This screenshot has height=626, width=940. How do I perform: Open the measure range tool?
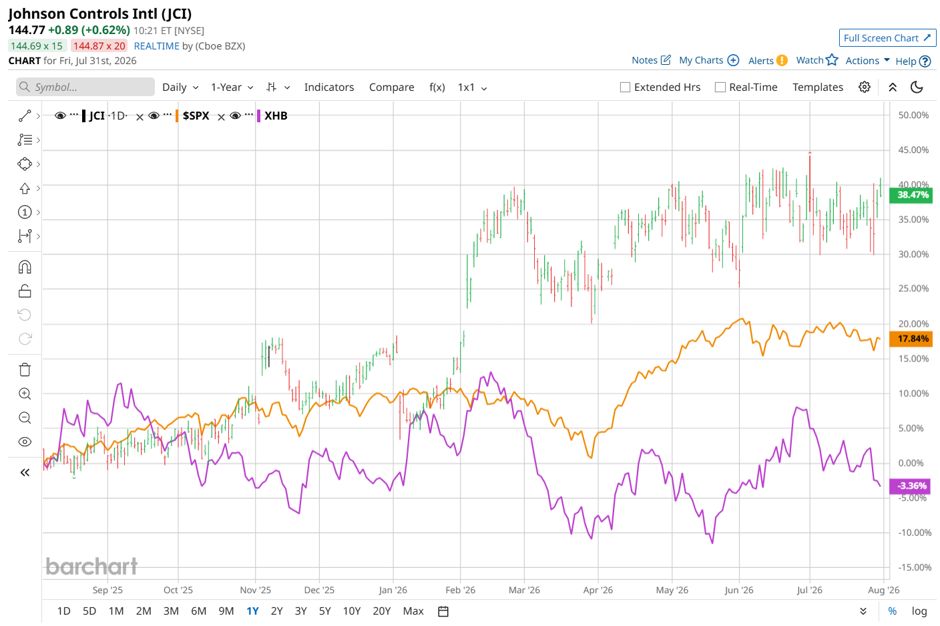click(25, 236)
